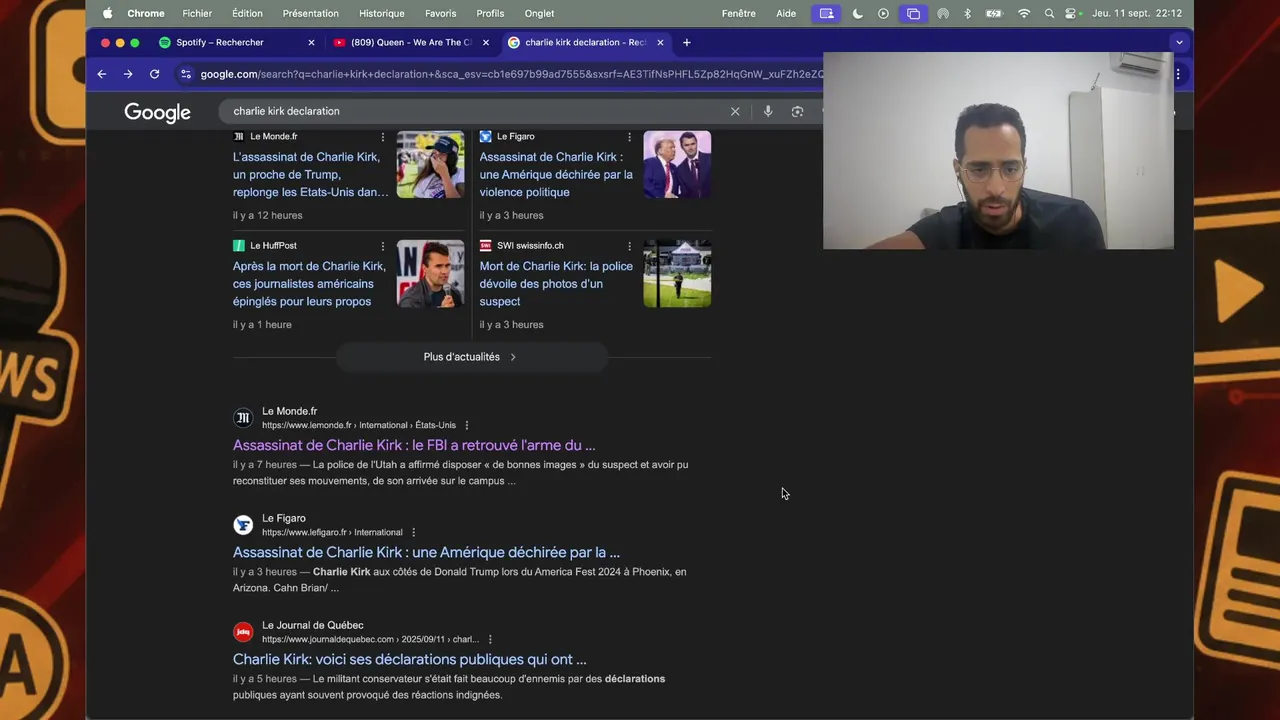The height and width of the screenshot is (720, 1280).
Task: Open options for SWI swissinfo.ch card
Action: [629, 245]
